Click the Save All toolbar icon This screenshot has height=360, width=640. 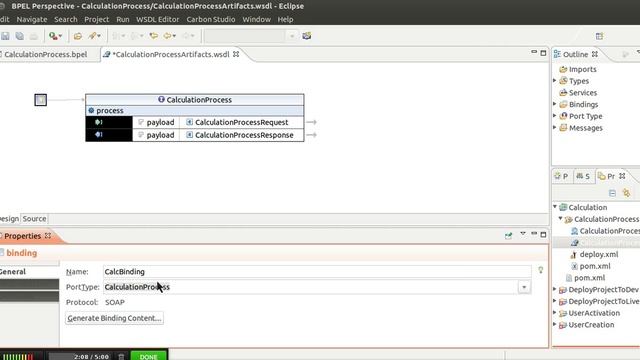click(x=19, y=36)
